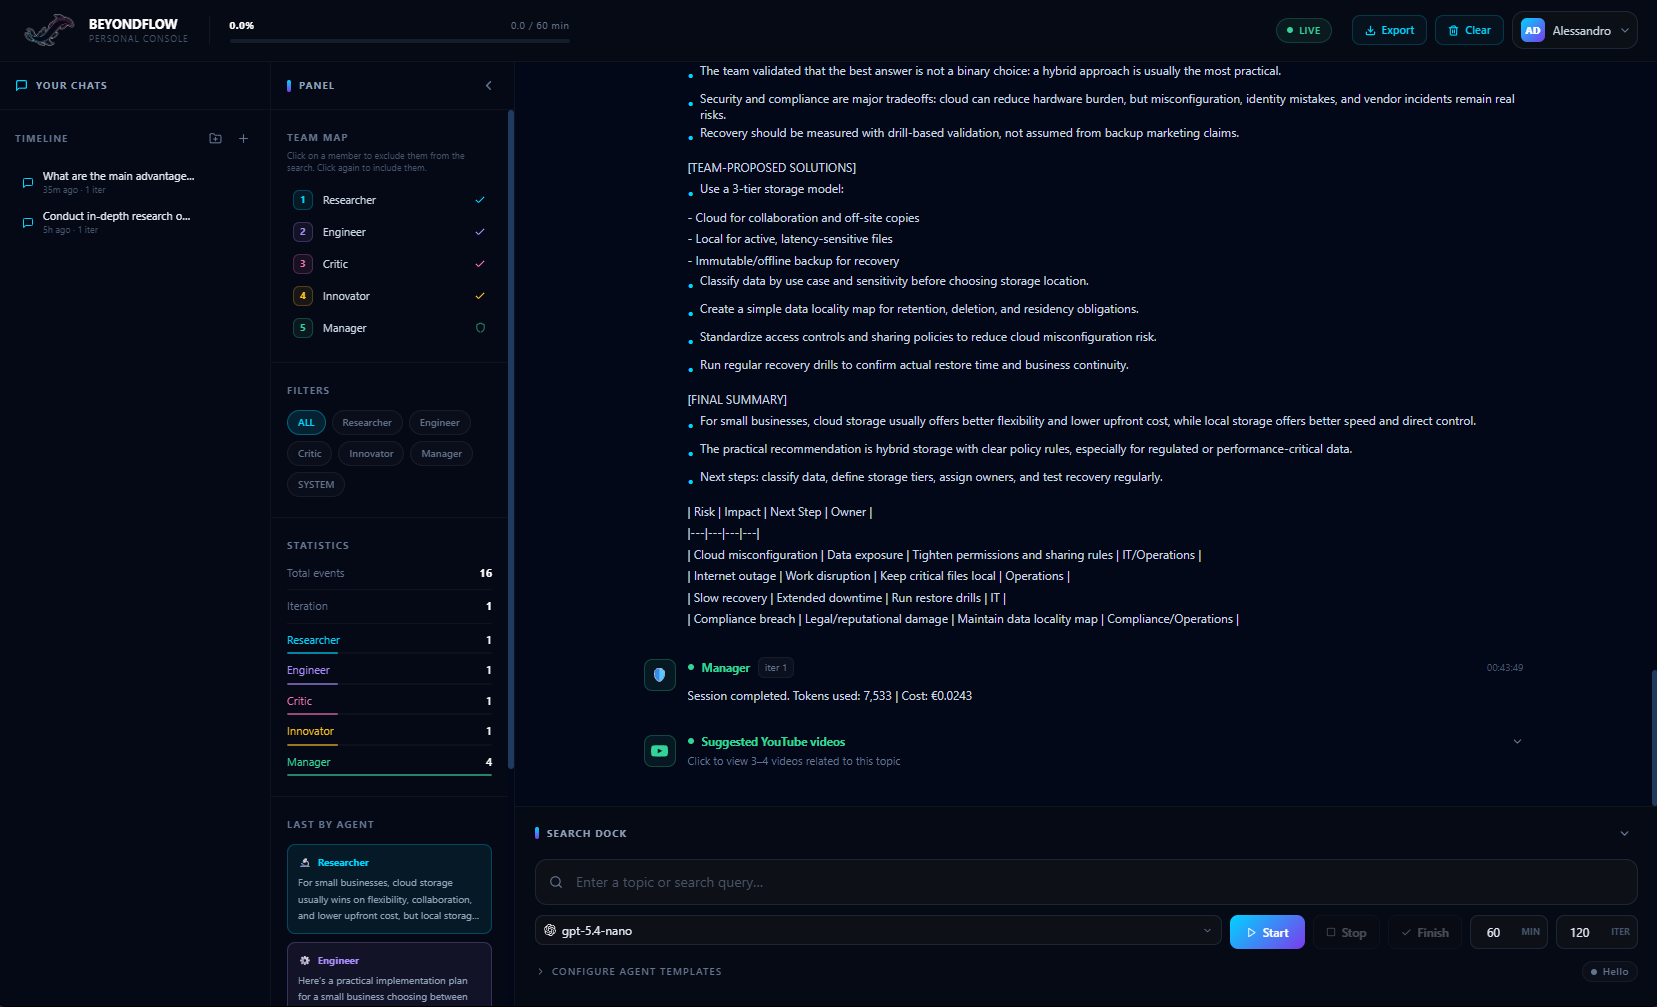The image size is (1657, 1007).
Task: Select the Innovator filter chip
Action: coord(371,454)
